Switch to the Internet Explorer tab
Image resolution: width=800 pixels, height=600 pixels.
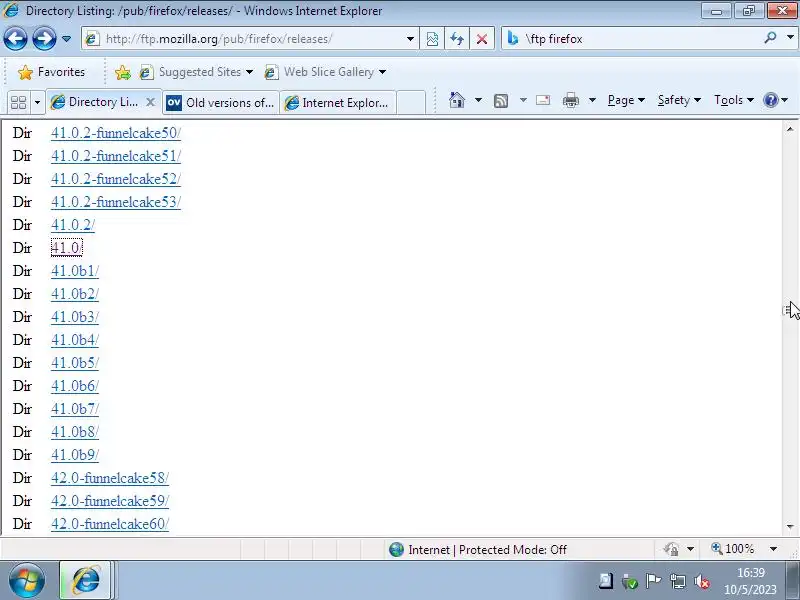(337, 103)
